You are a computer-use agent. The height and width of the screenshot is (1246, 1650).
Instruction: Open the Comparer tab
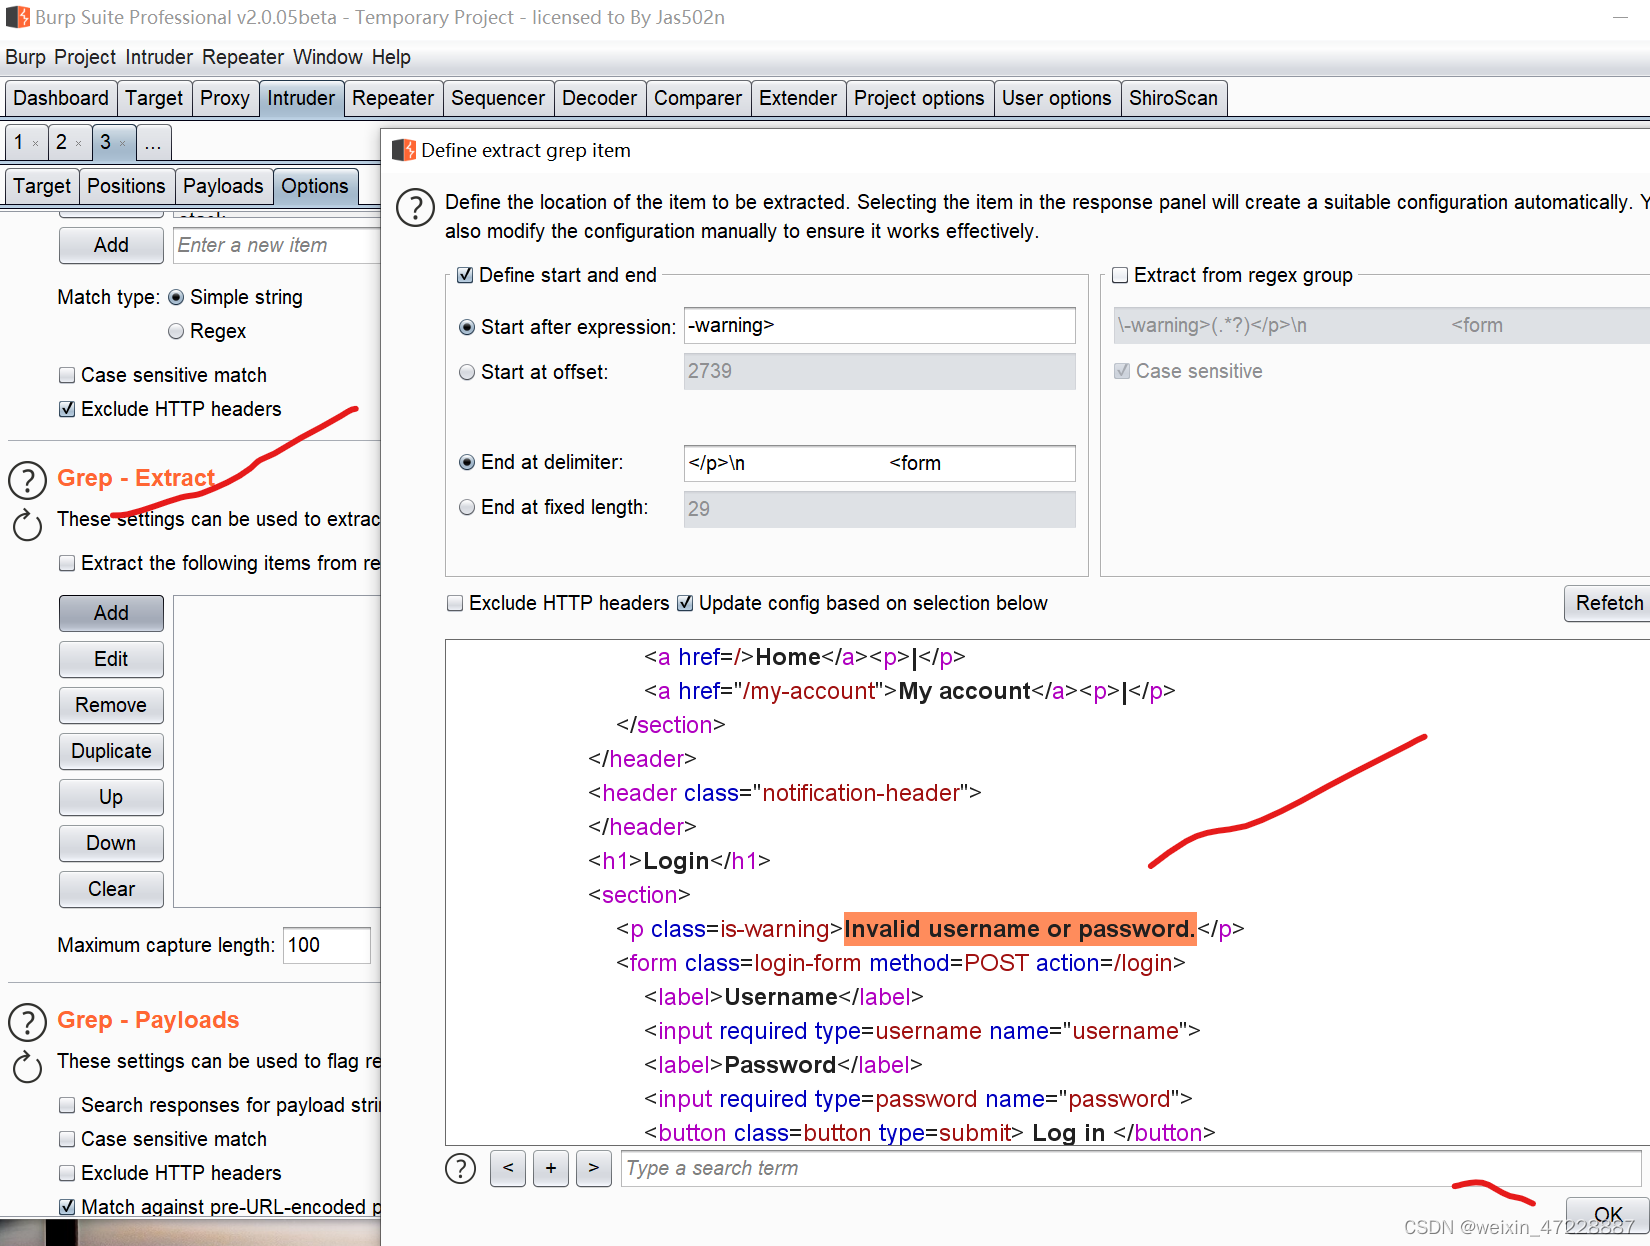pyautogui.click(x=698, y=98)
